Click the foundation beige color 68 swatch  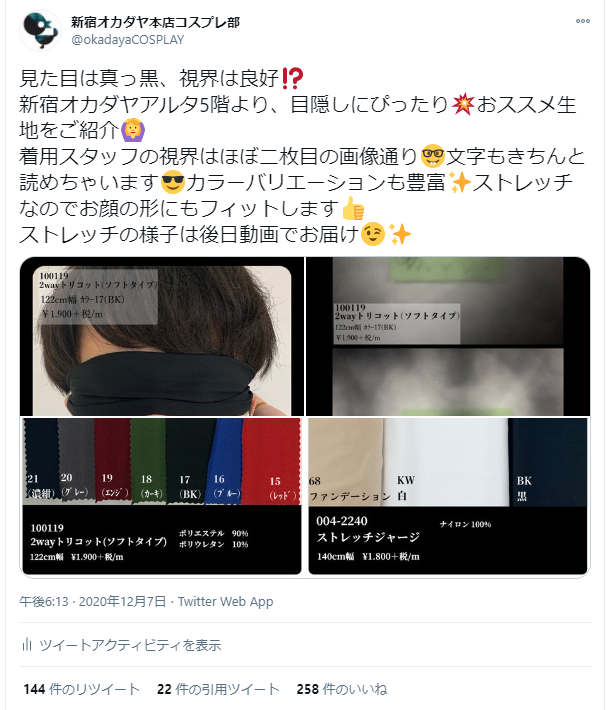click(x=346, y=462)
